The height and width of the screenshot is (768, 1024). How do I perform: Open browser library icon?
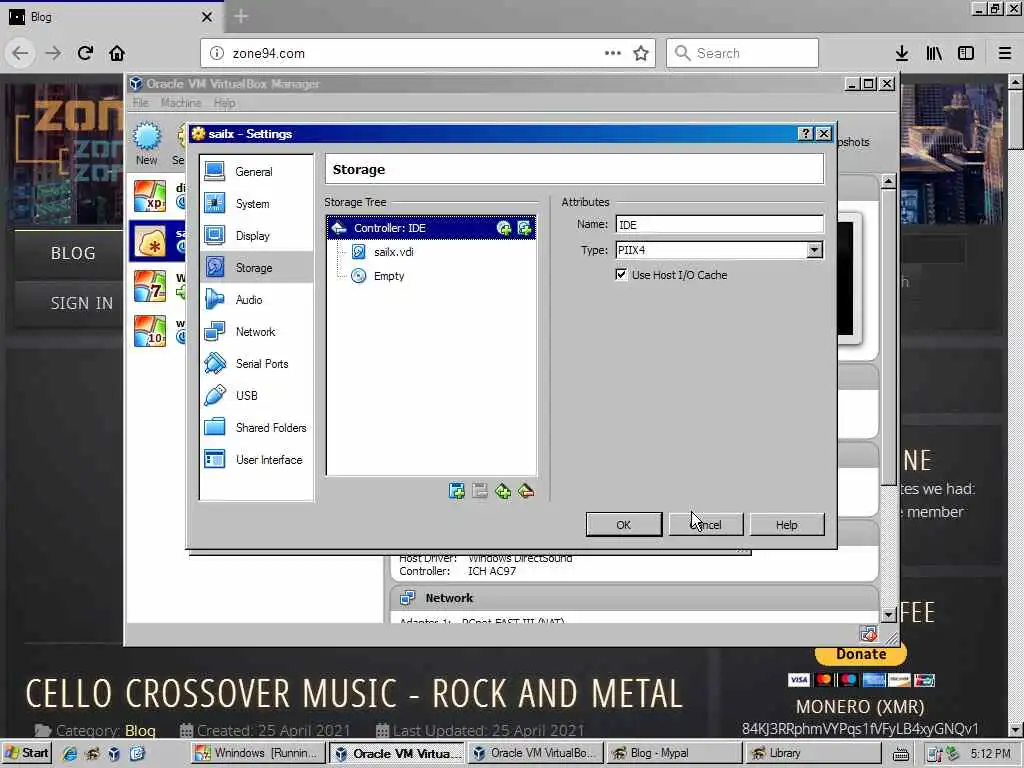tap(934, 53)
